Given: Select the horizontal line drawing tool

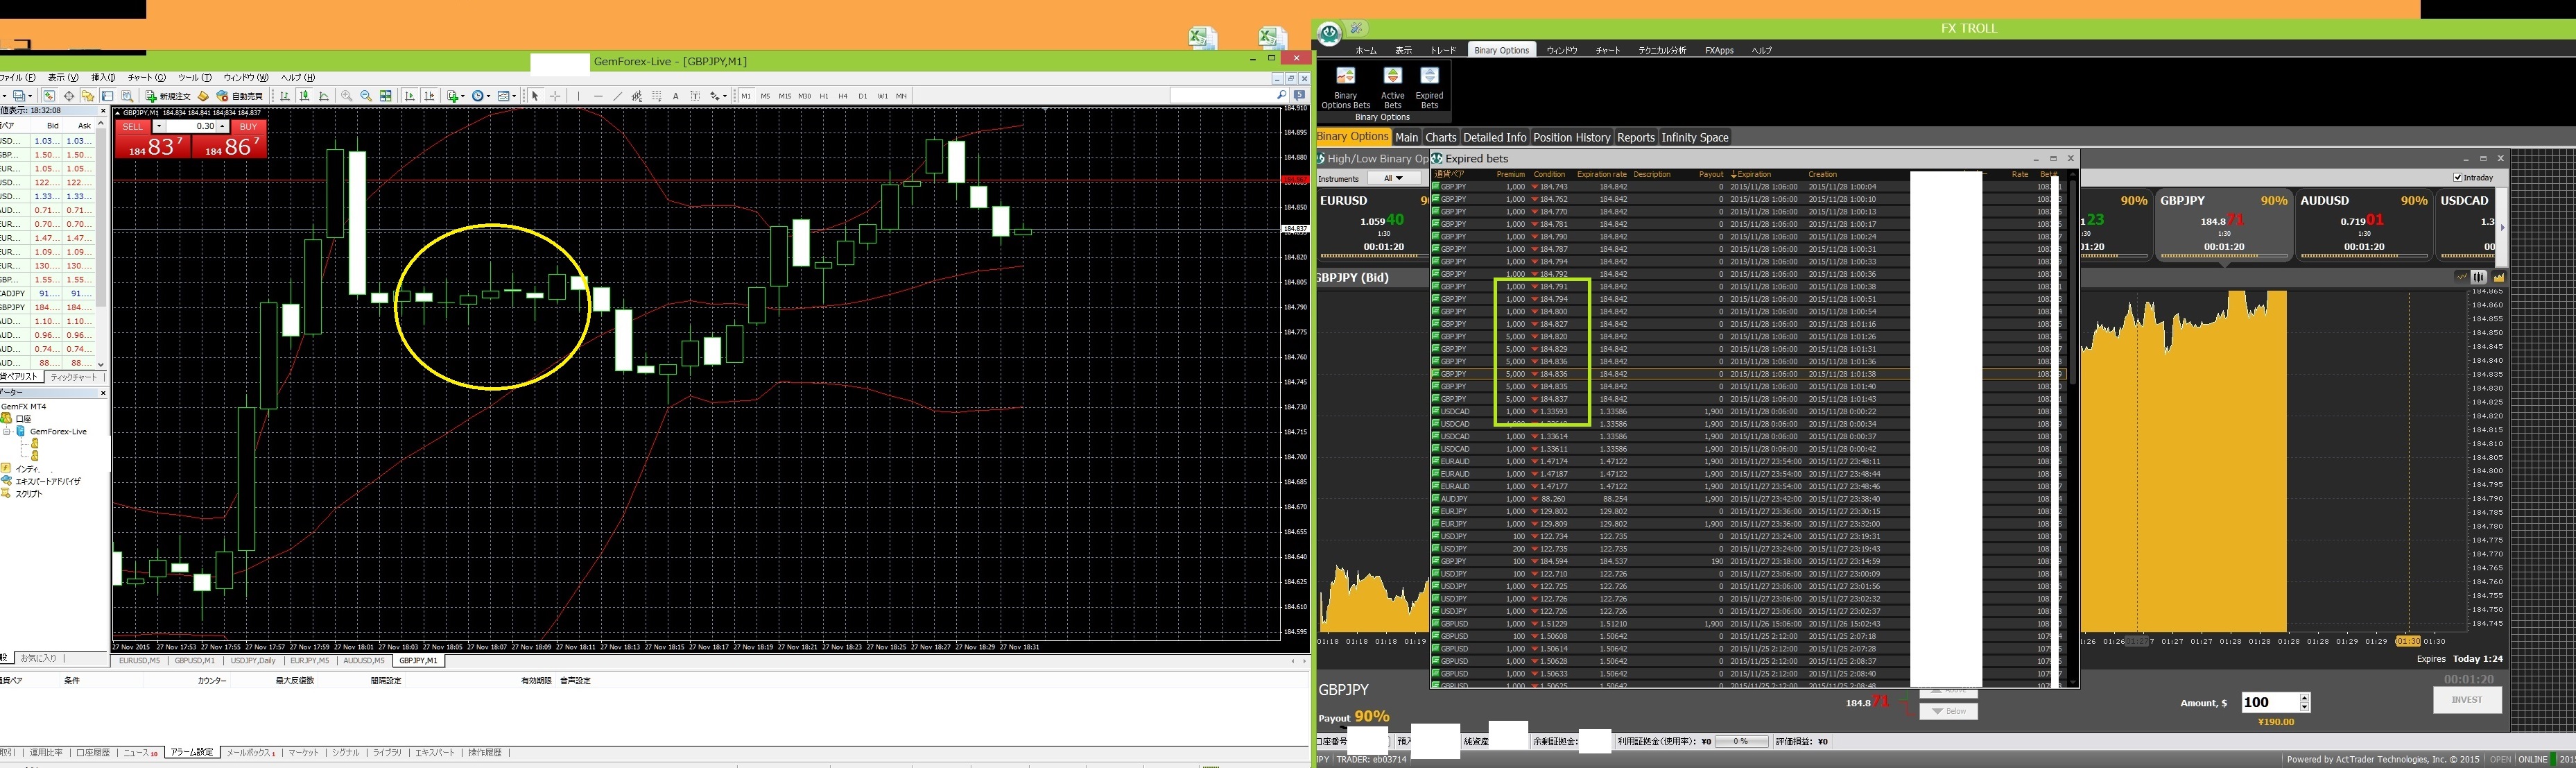Looking at the screenshot, I should coord(599,96).
